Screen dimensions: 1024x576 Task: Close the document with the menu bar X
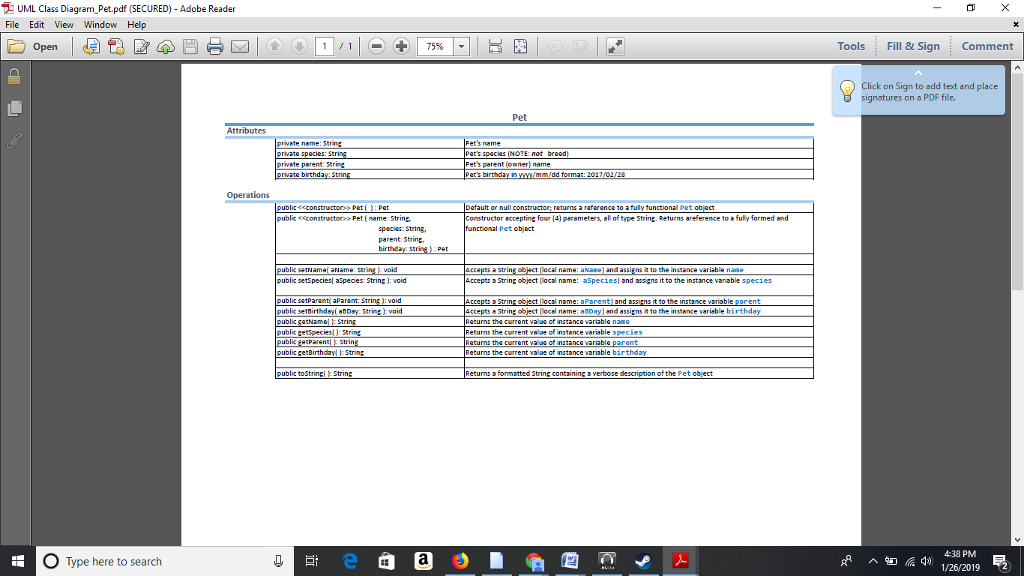pos(1016,25)
